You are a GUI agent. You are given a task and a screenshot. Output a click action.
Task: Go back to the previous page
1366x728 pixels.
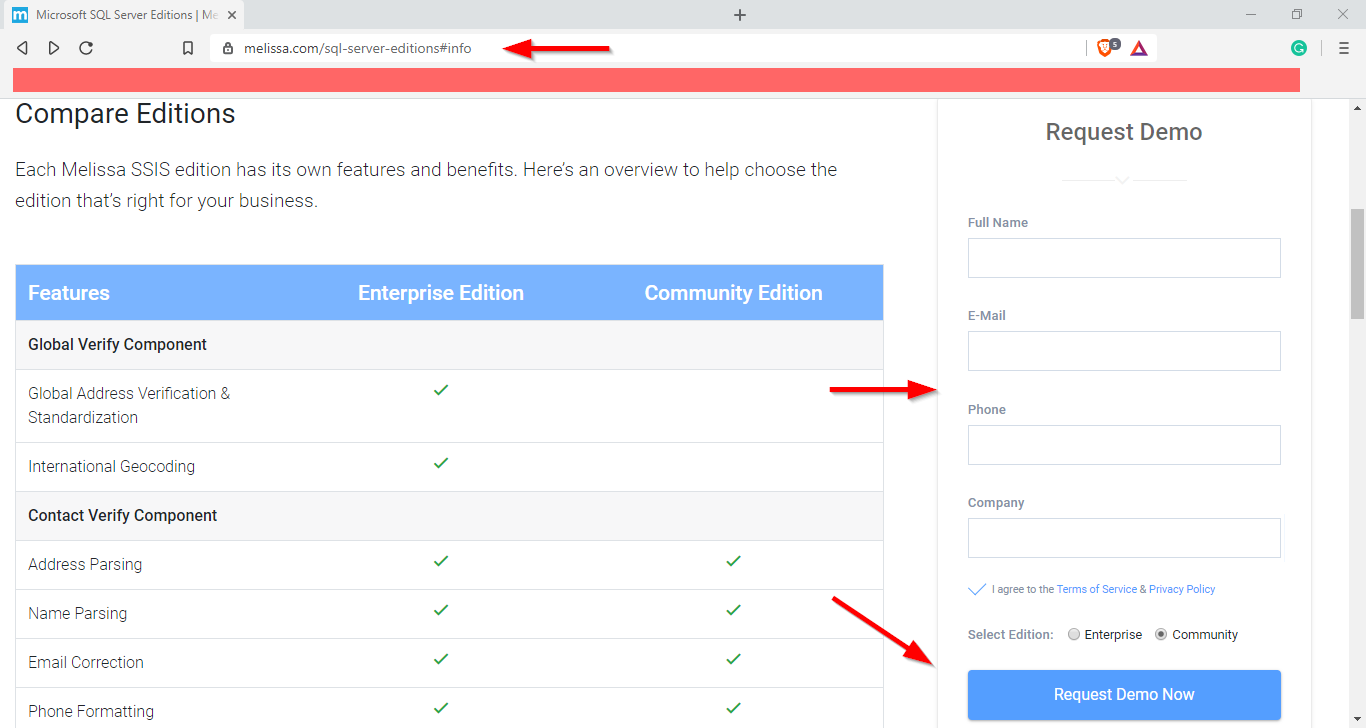(22, 48)
